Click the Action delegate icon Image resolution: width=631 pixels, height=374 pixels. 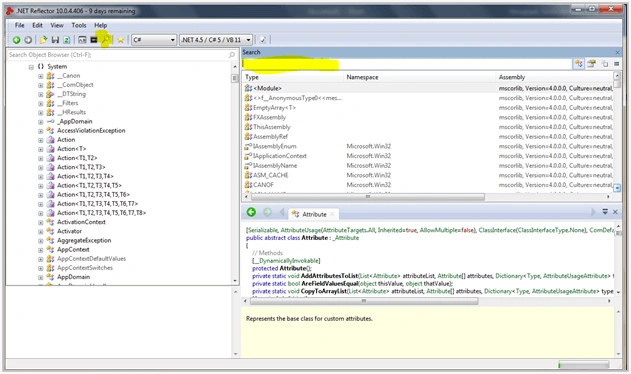[50, 140]
